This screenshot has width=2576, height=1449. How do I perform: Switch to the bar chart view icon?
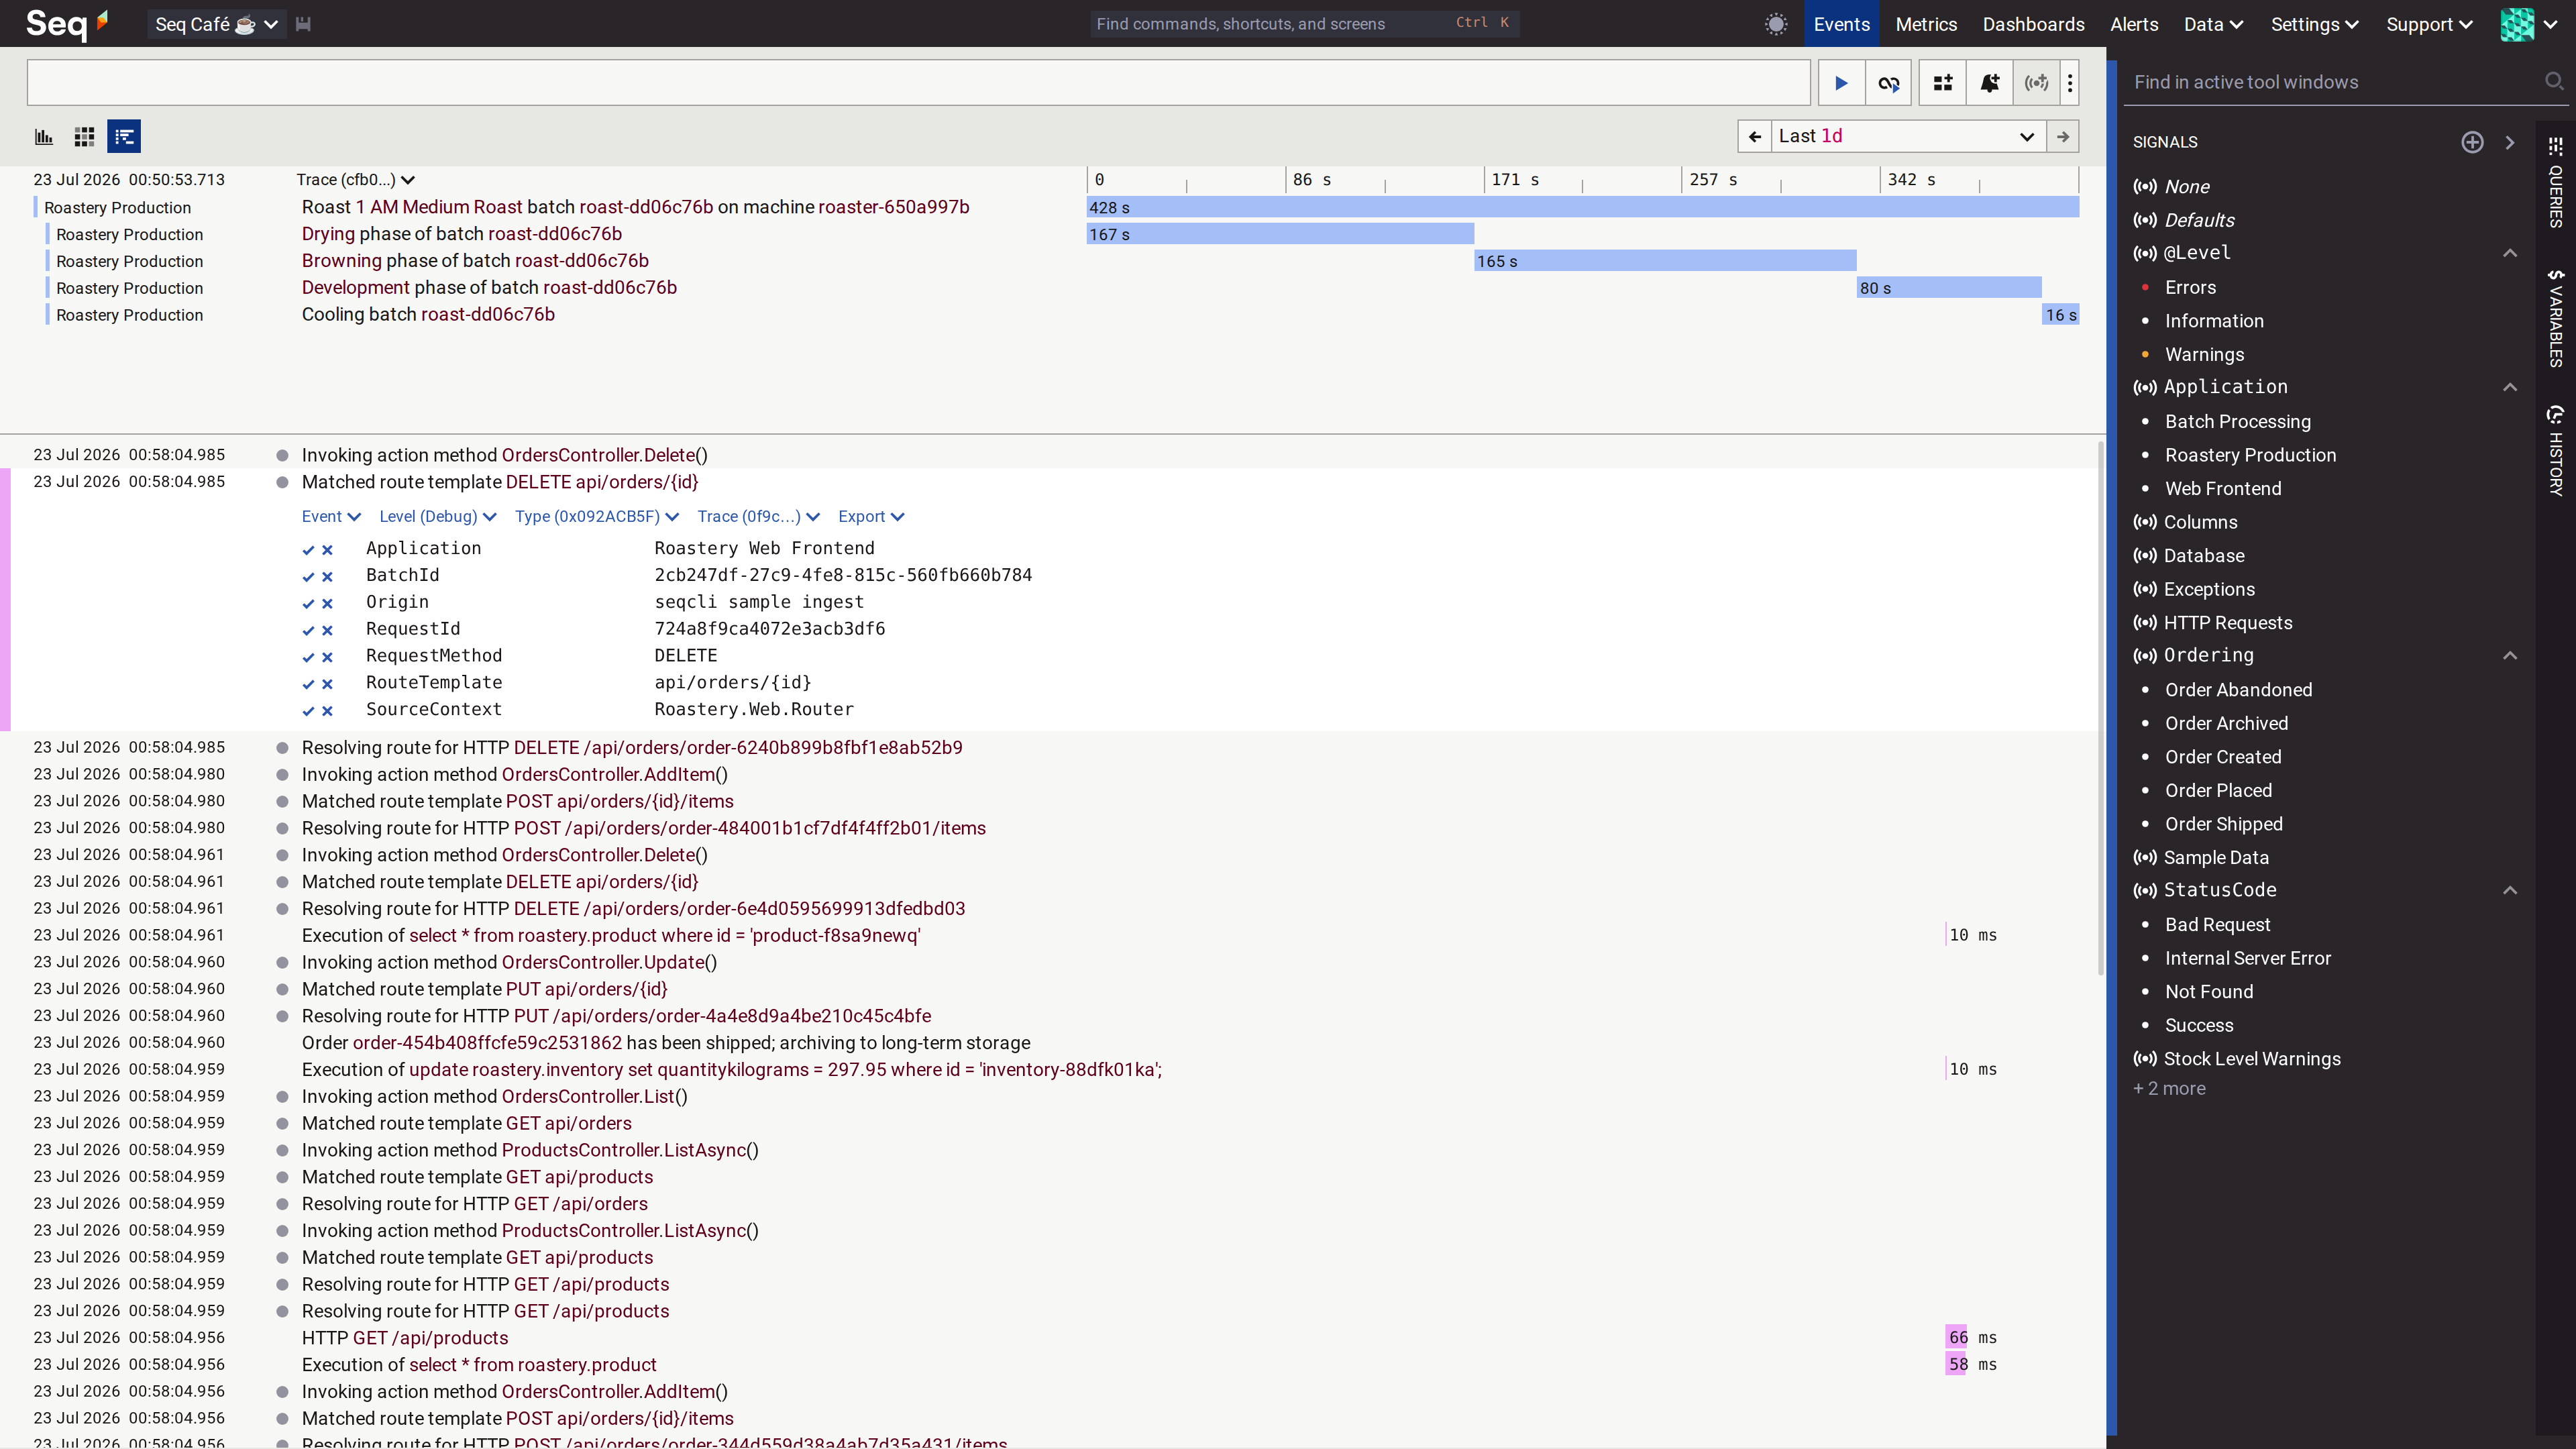tap(44, 137)
